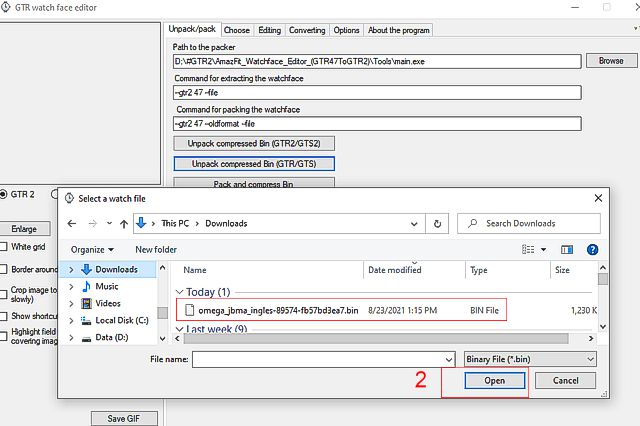Switch to the Options tab
640x426 pixels.
pos(346,30)
